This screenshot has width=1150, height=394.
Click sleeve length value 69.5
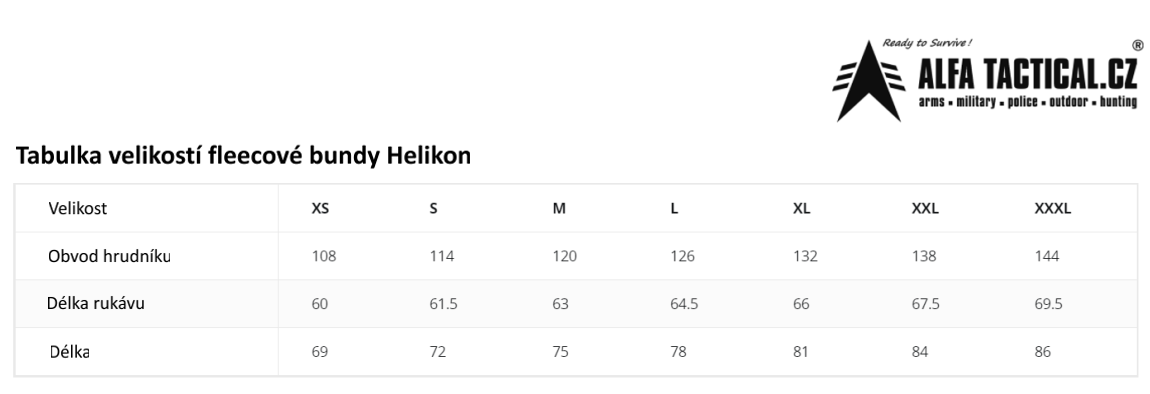pyautogui.click(x=1048, y=304)
